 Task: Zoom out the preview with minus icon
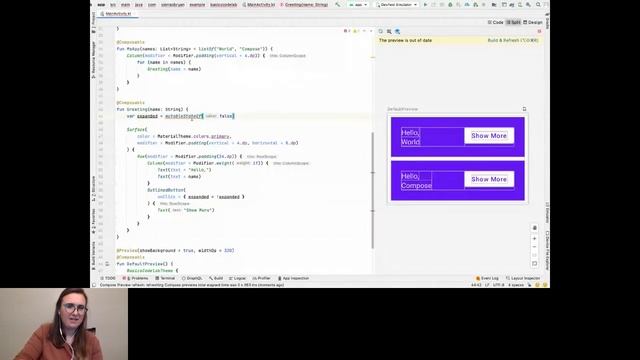point(534,247)
